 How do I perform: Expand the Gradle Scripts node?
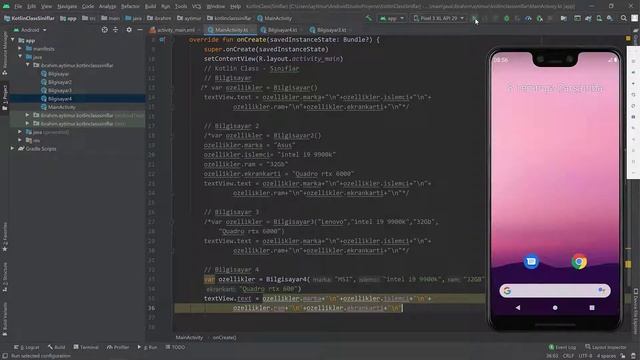[13, 149]
